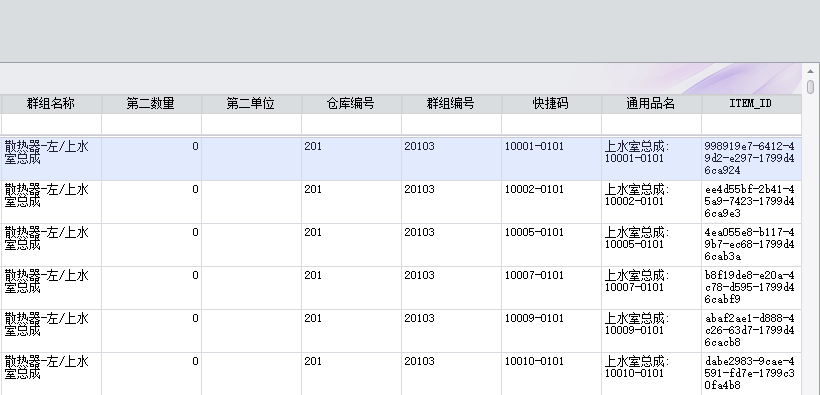820x395 pixels.
Task: Select cell 上水室总成: 10007-0101
Action: click(x=651, y=288)
